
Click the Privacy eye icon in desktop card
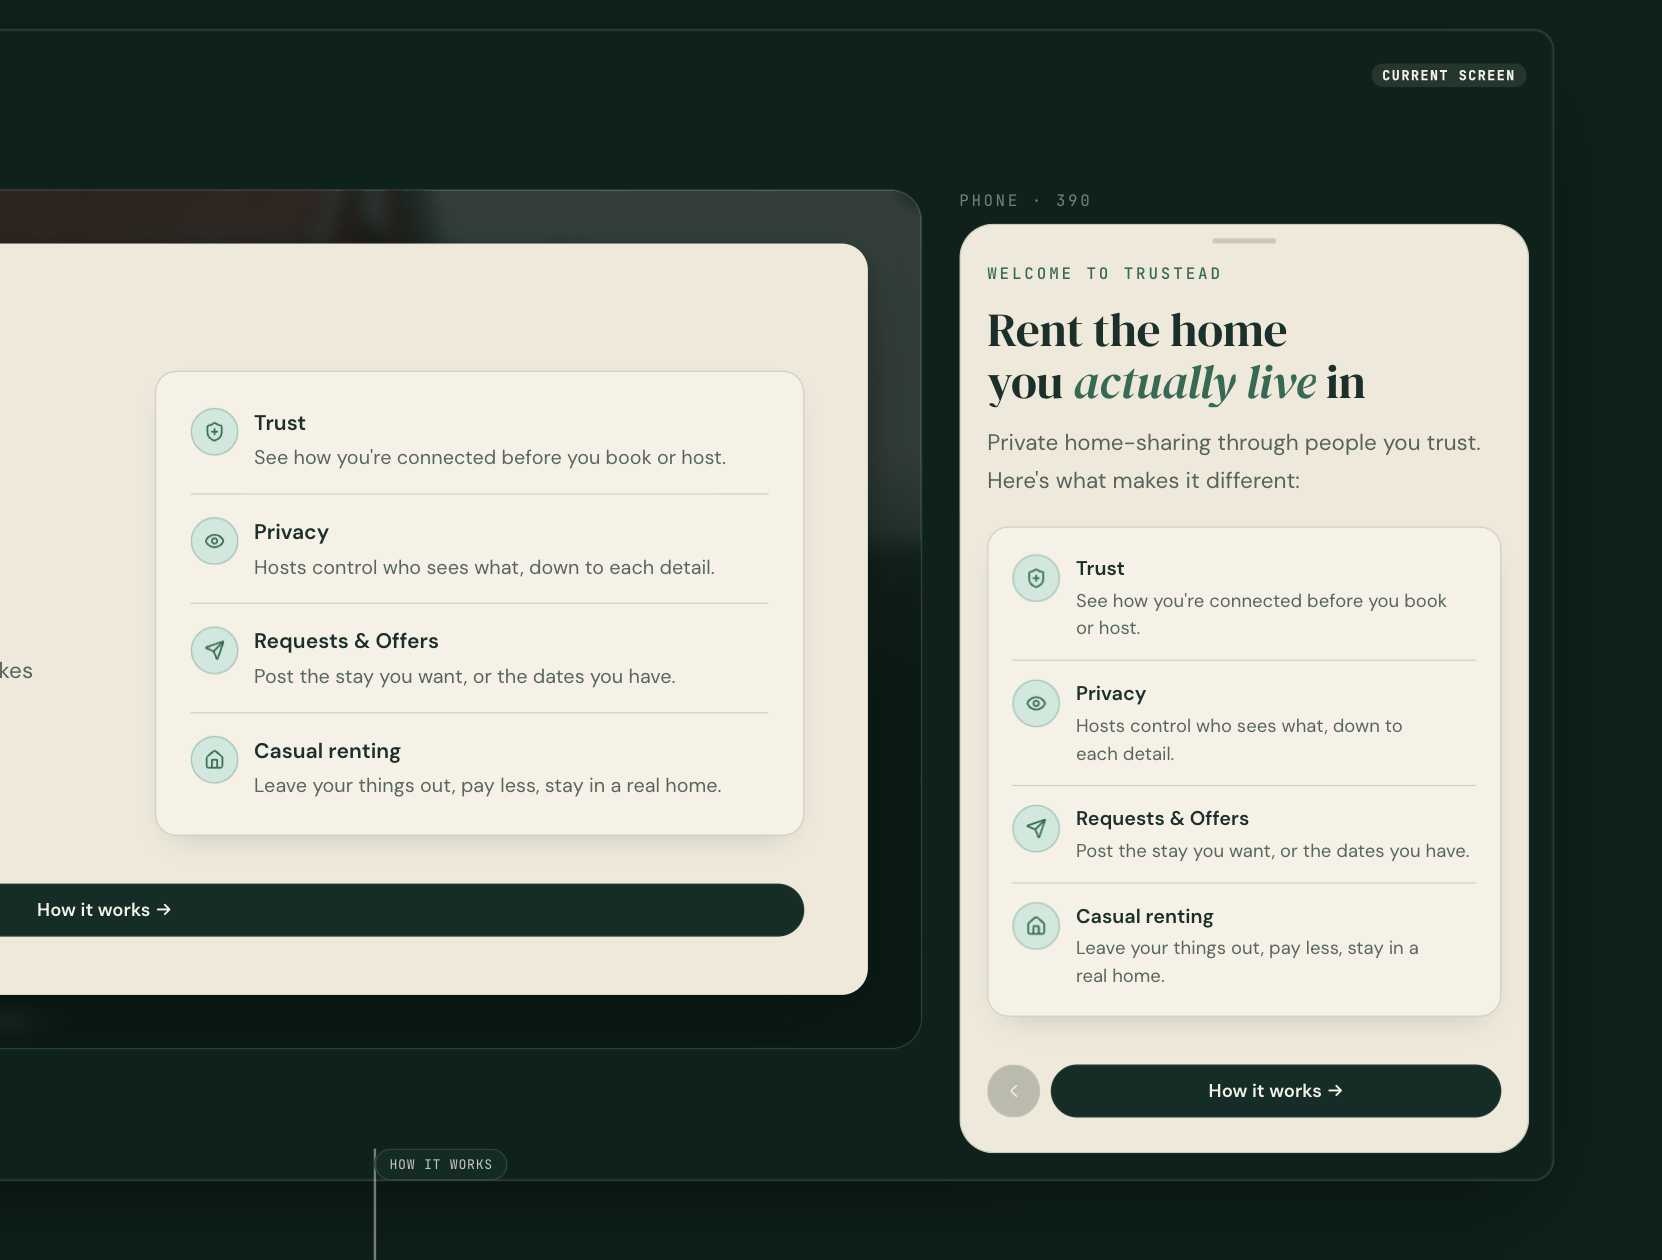pos(214,541)
